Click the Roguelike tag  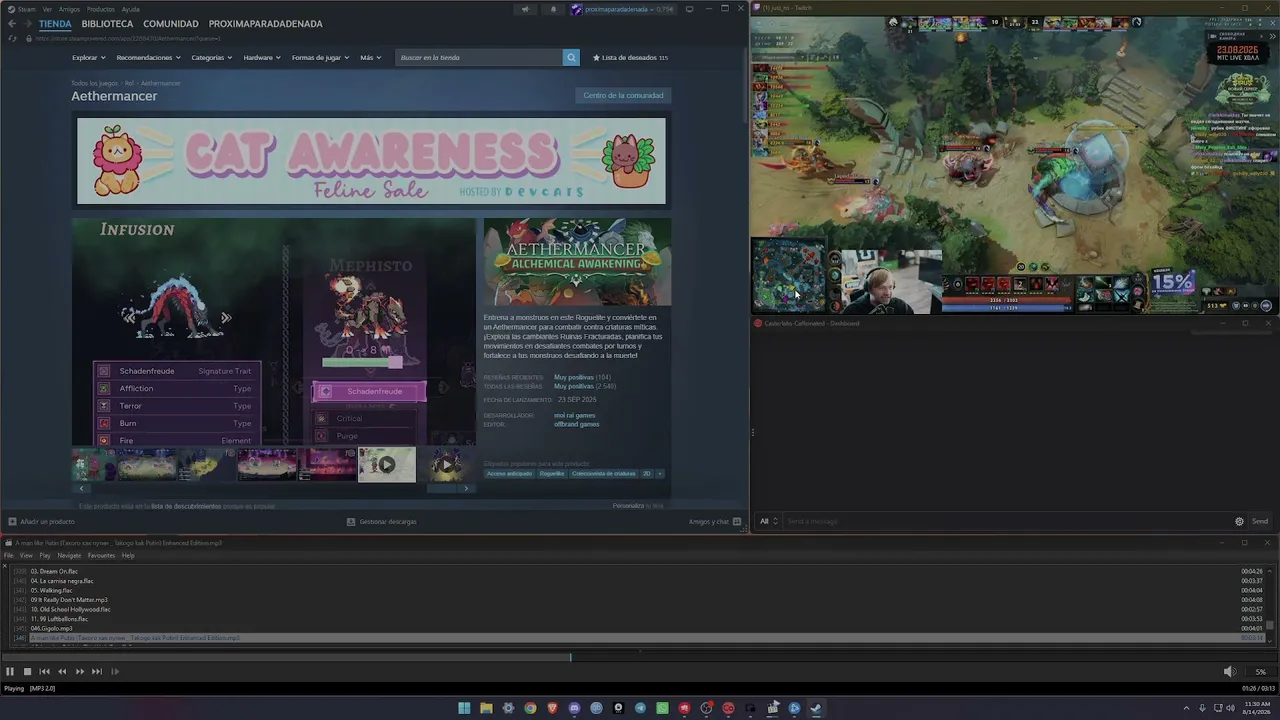coord(552,474)
